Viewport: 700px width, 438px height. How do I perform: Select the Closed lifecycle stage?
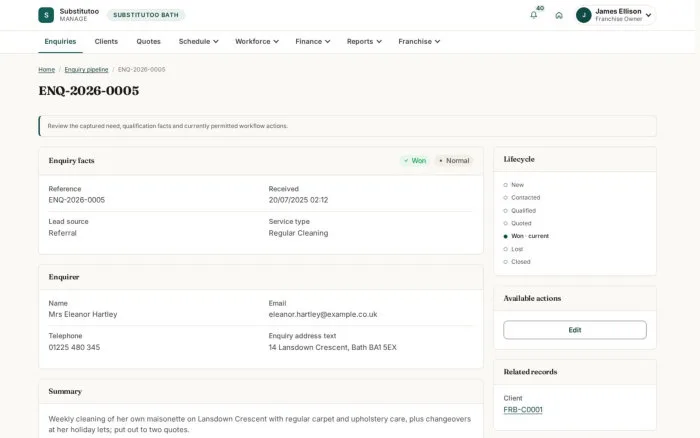(517, 262)
